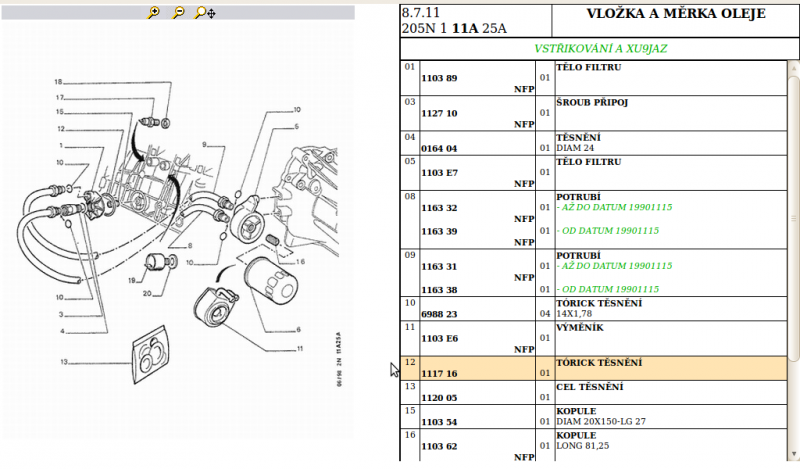Click the zoom in magnifier icon
The image size is (800, 469).
click(x=153, y=13)
